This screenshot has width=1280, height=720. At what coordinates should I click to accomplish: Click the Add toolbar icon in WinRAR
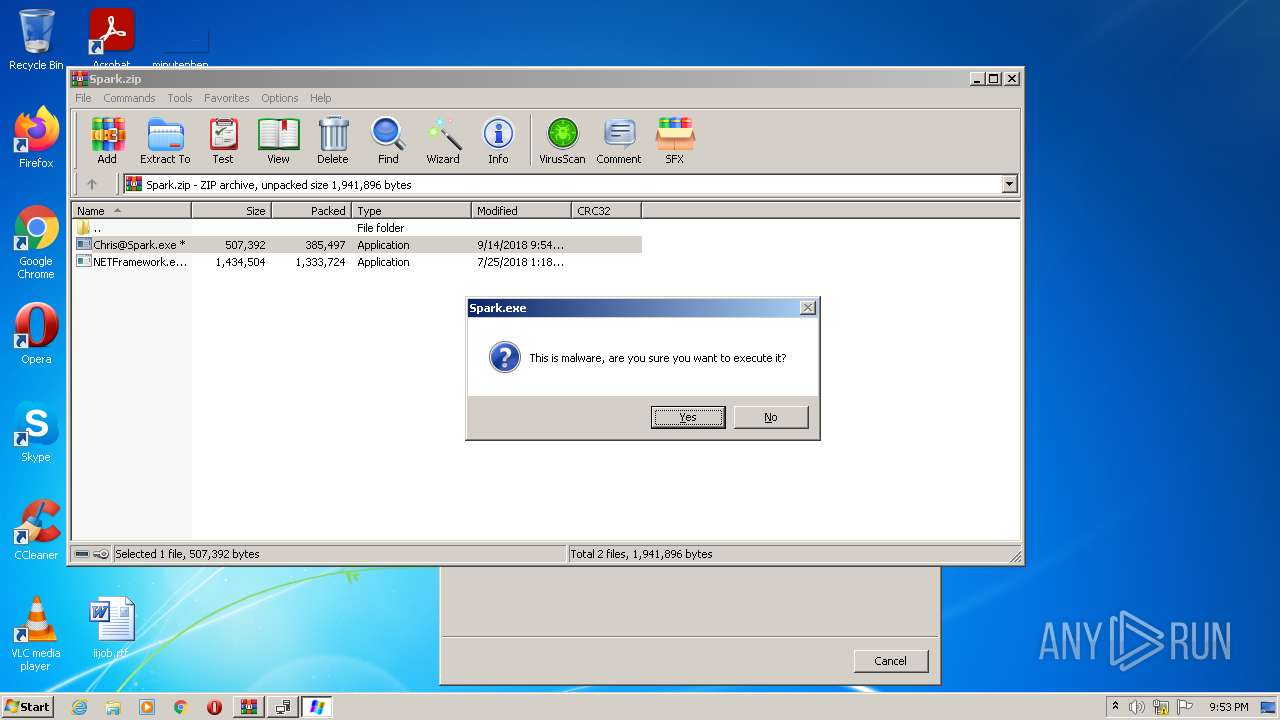107,140
